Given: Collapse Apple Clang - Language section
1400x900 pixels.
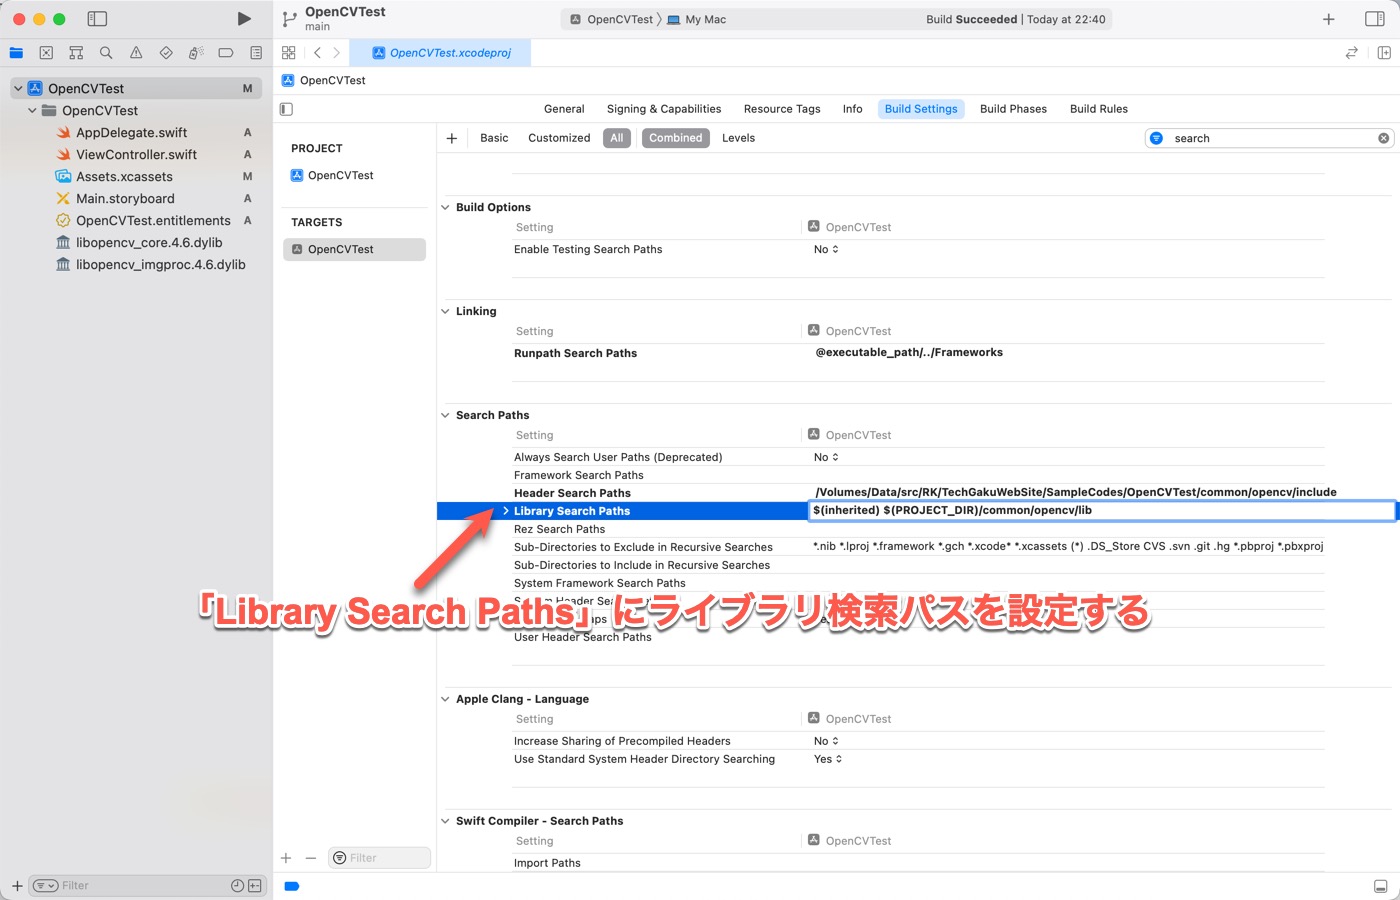Looking at the screenshot, I should 446,700.
